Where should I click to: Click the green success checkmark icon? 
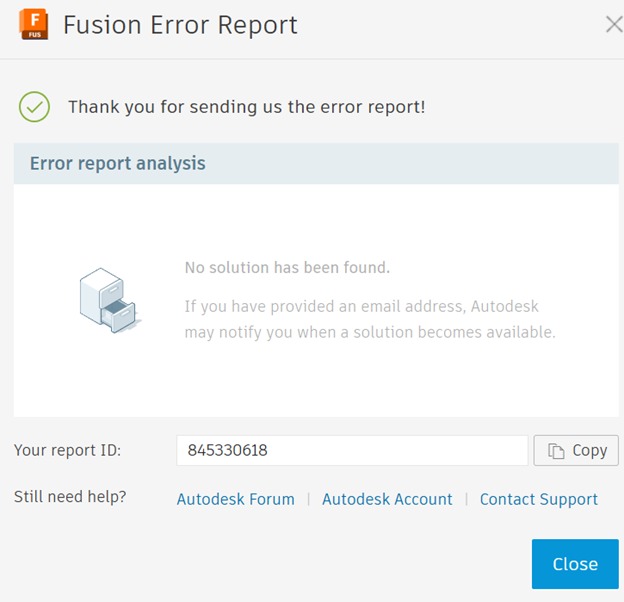(34, 107)
